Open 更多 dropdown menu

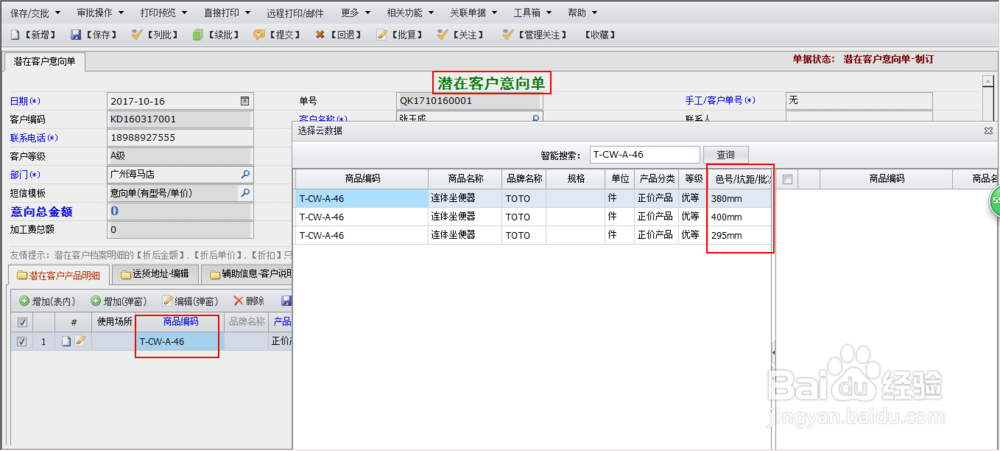click(x=358, y=12)
